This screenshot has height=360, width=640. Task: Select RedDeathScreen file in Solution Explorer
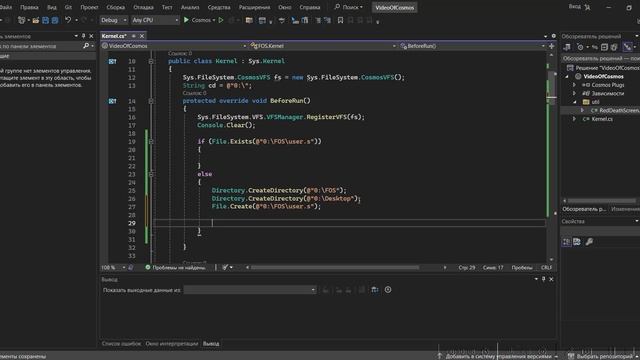619,110
